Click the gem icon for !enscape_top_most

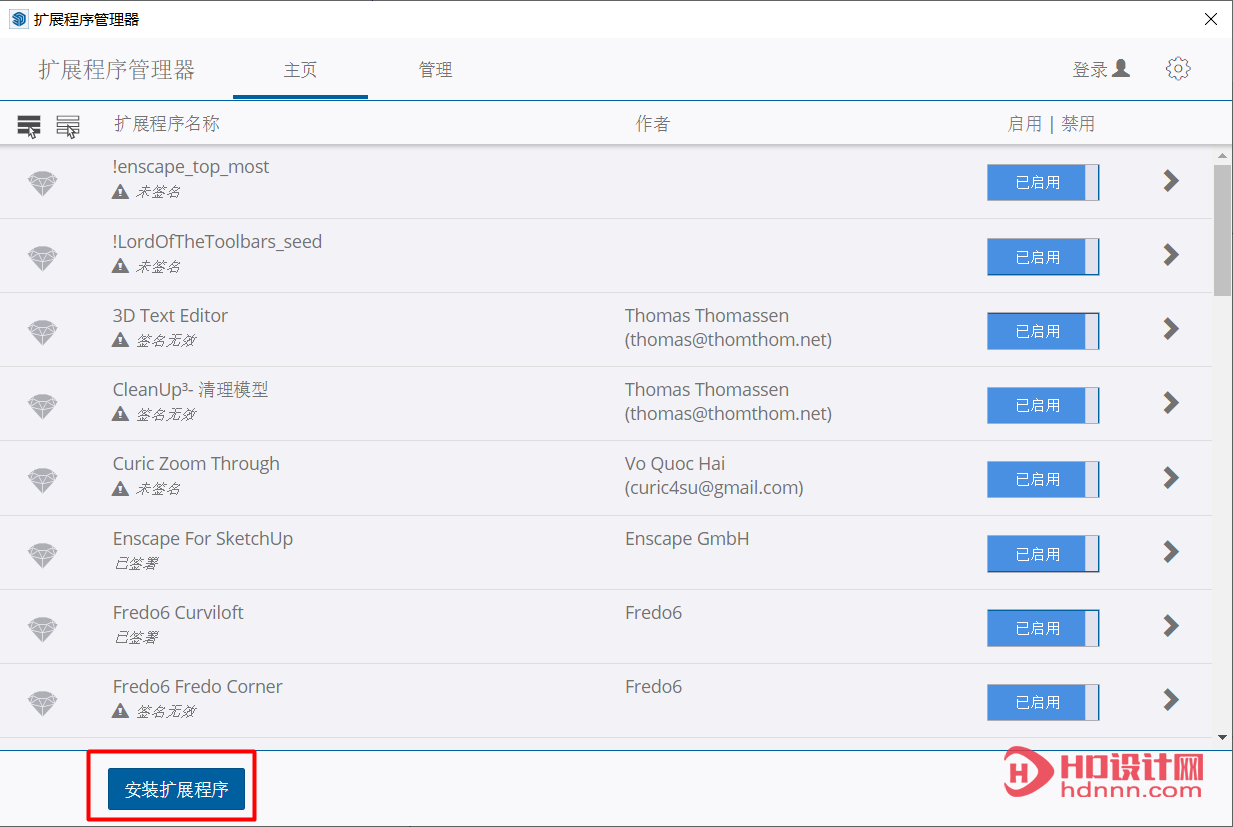[x=42, y=183]
